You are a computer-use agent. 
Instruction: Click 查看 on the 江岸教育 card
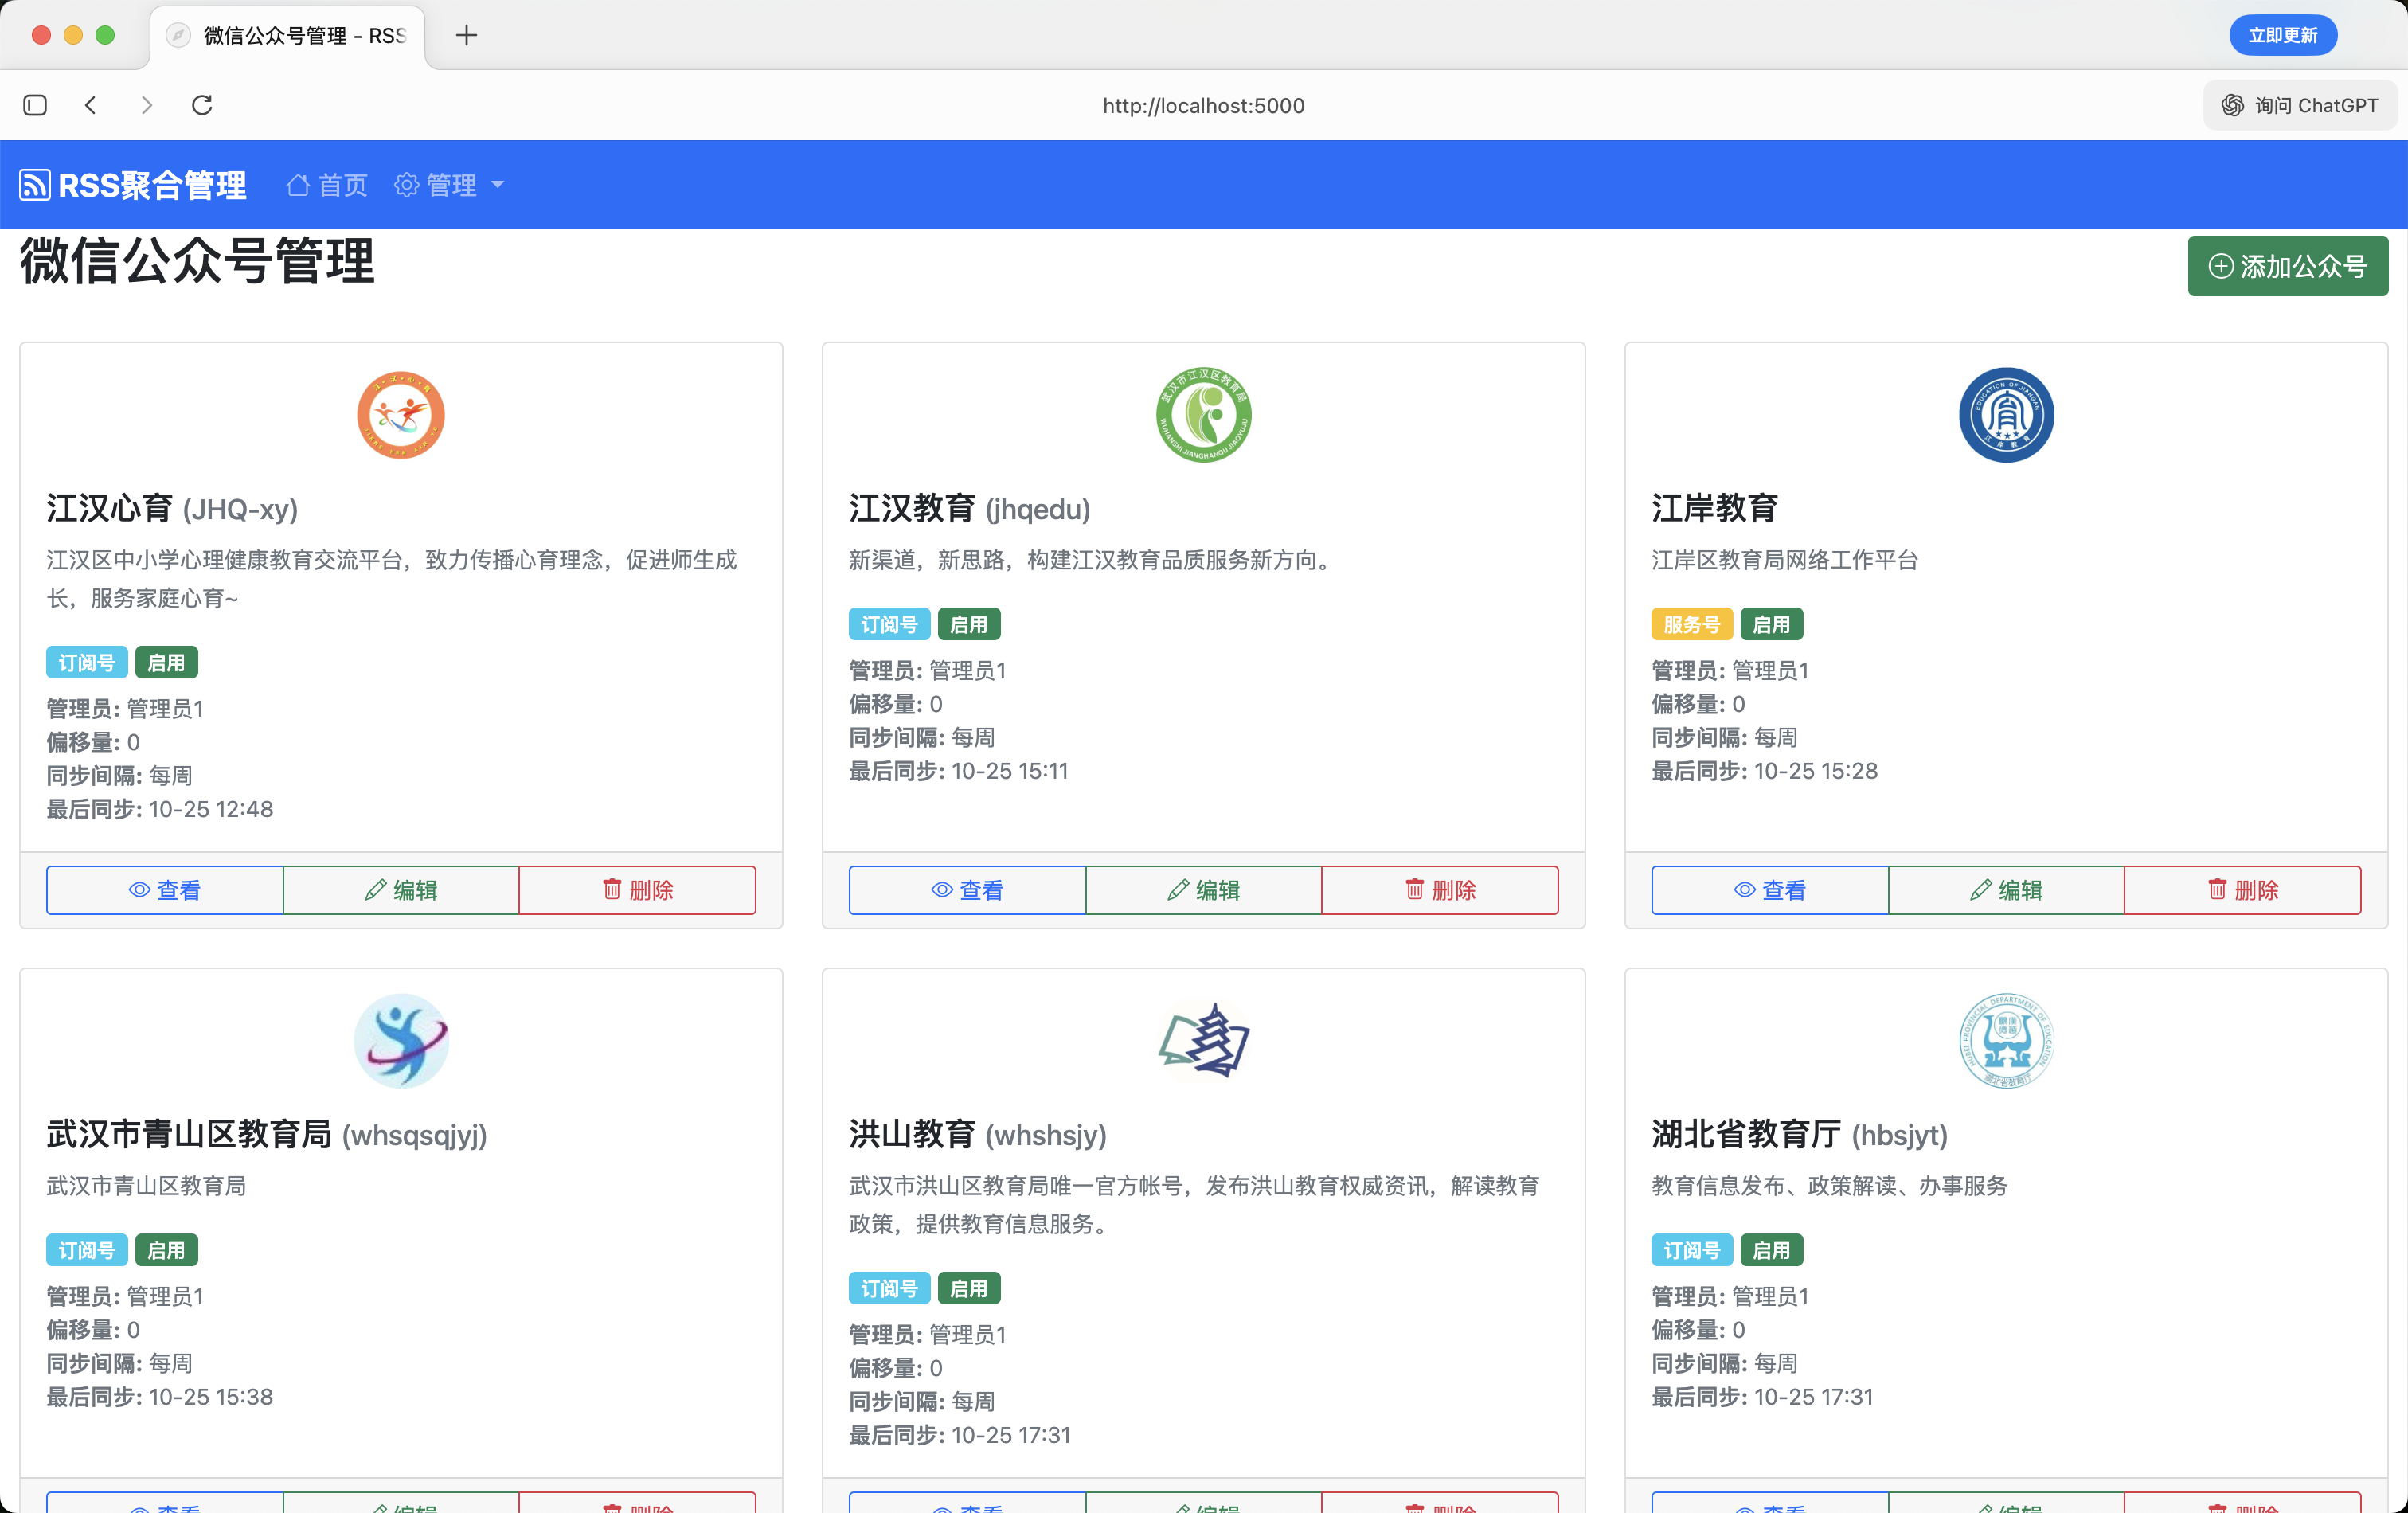(x=1769, y=889)
